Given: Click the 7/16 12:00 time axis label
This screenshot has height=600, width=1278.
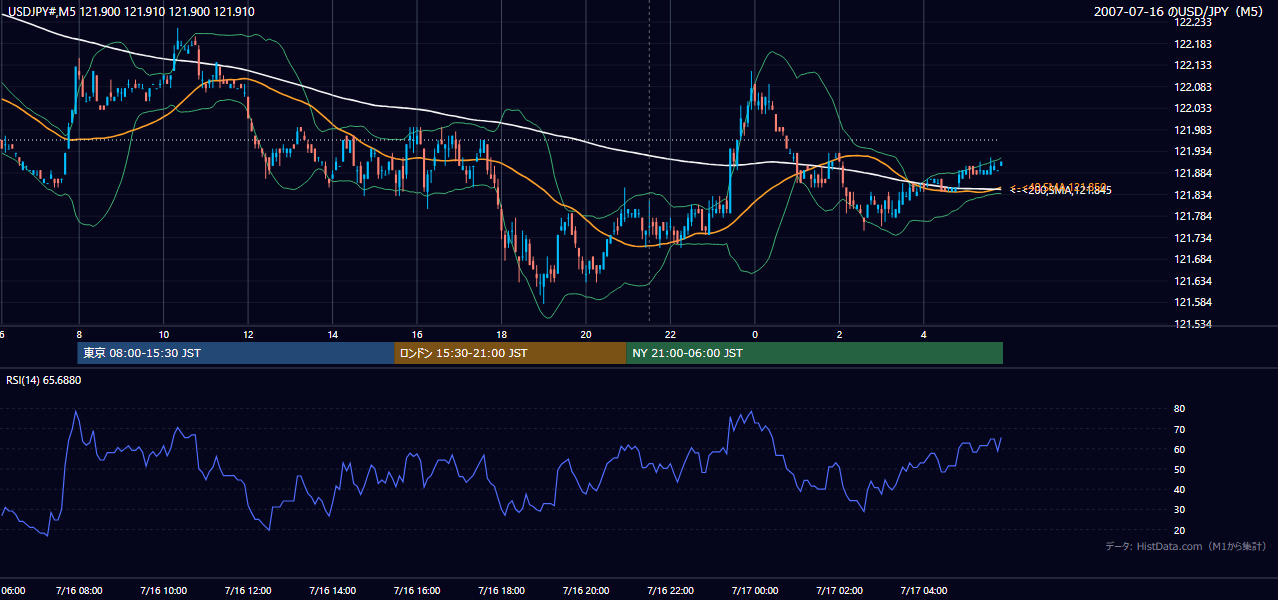Looking at the screenshot, I should (x=247, y=591).
